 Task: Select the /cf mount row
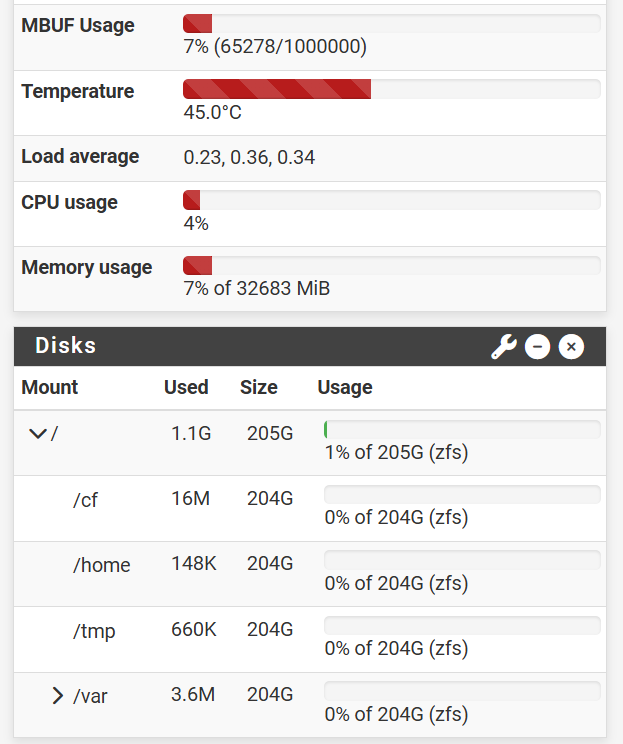point(310,508)
